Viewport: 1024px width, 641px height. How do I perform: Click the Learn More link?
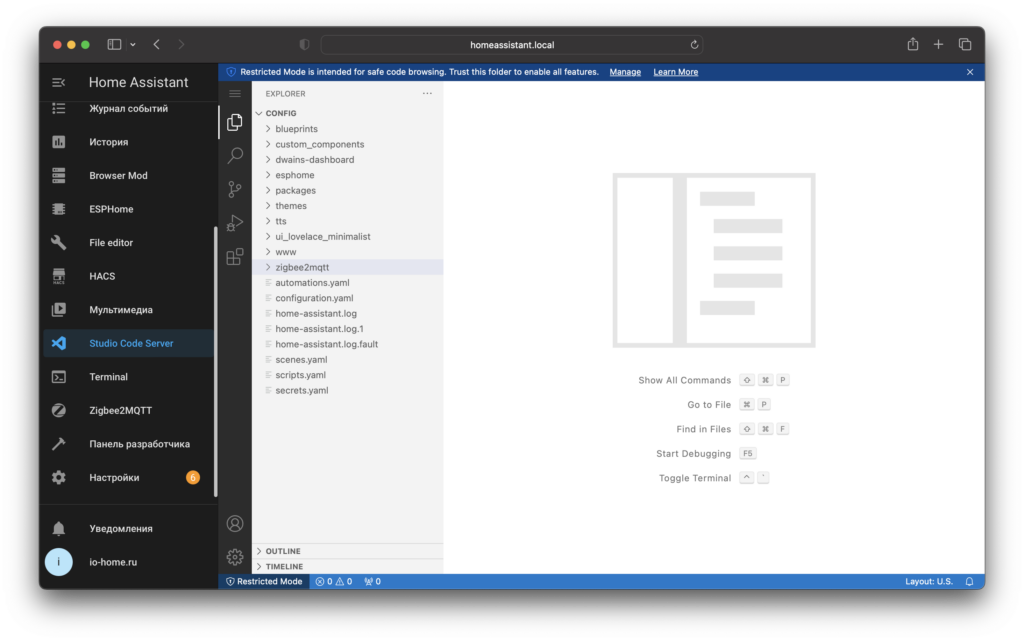click(675, 72)
